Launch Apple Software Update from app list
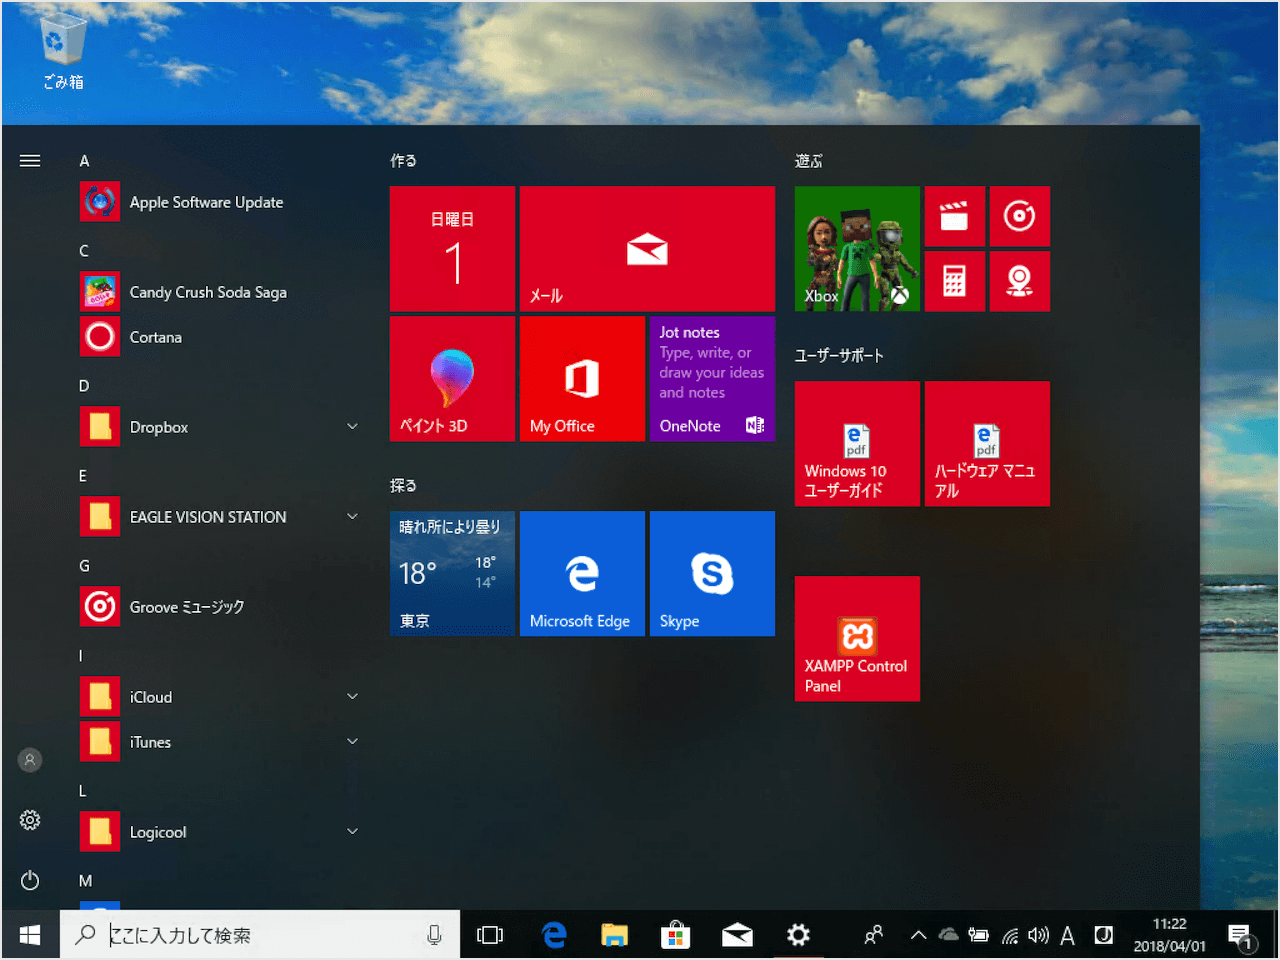This screenshot has width=1280, height=960. point(220,202)
